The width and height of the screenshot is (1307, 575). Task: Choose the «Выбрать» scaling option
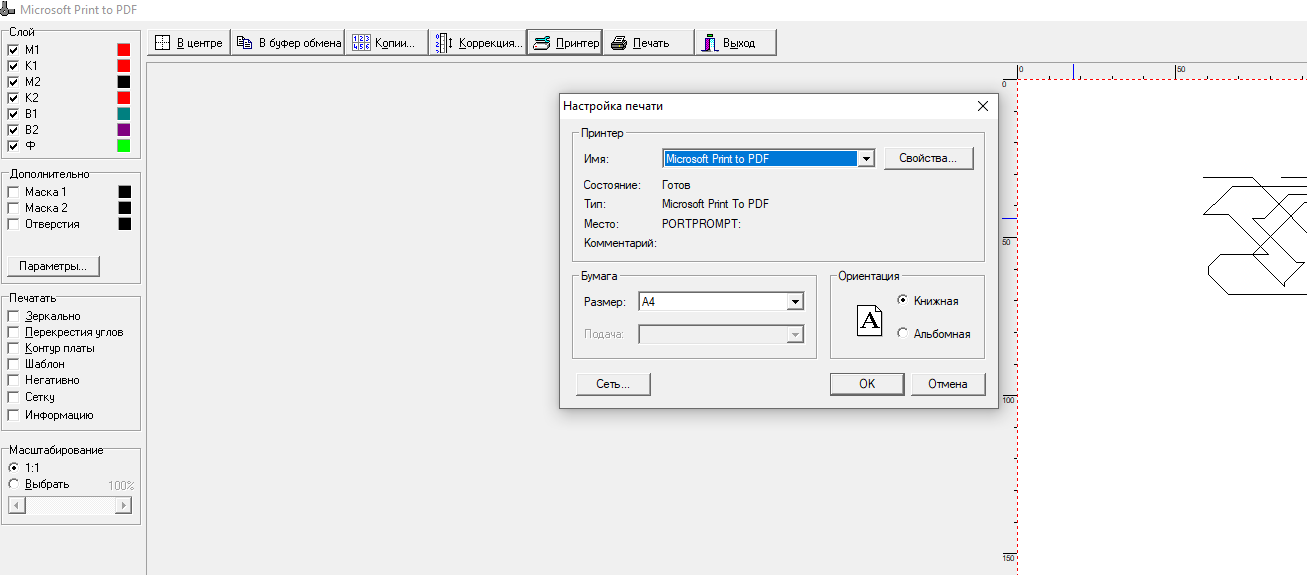13,484
